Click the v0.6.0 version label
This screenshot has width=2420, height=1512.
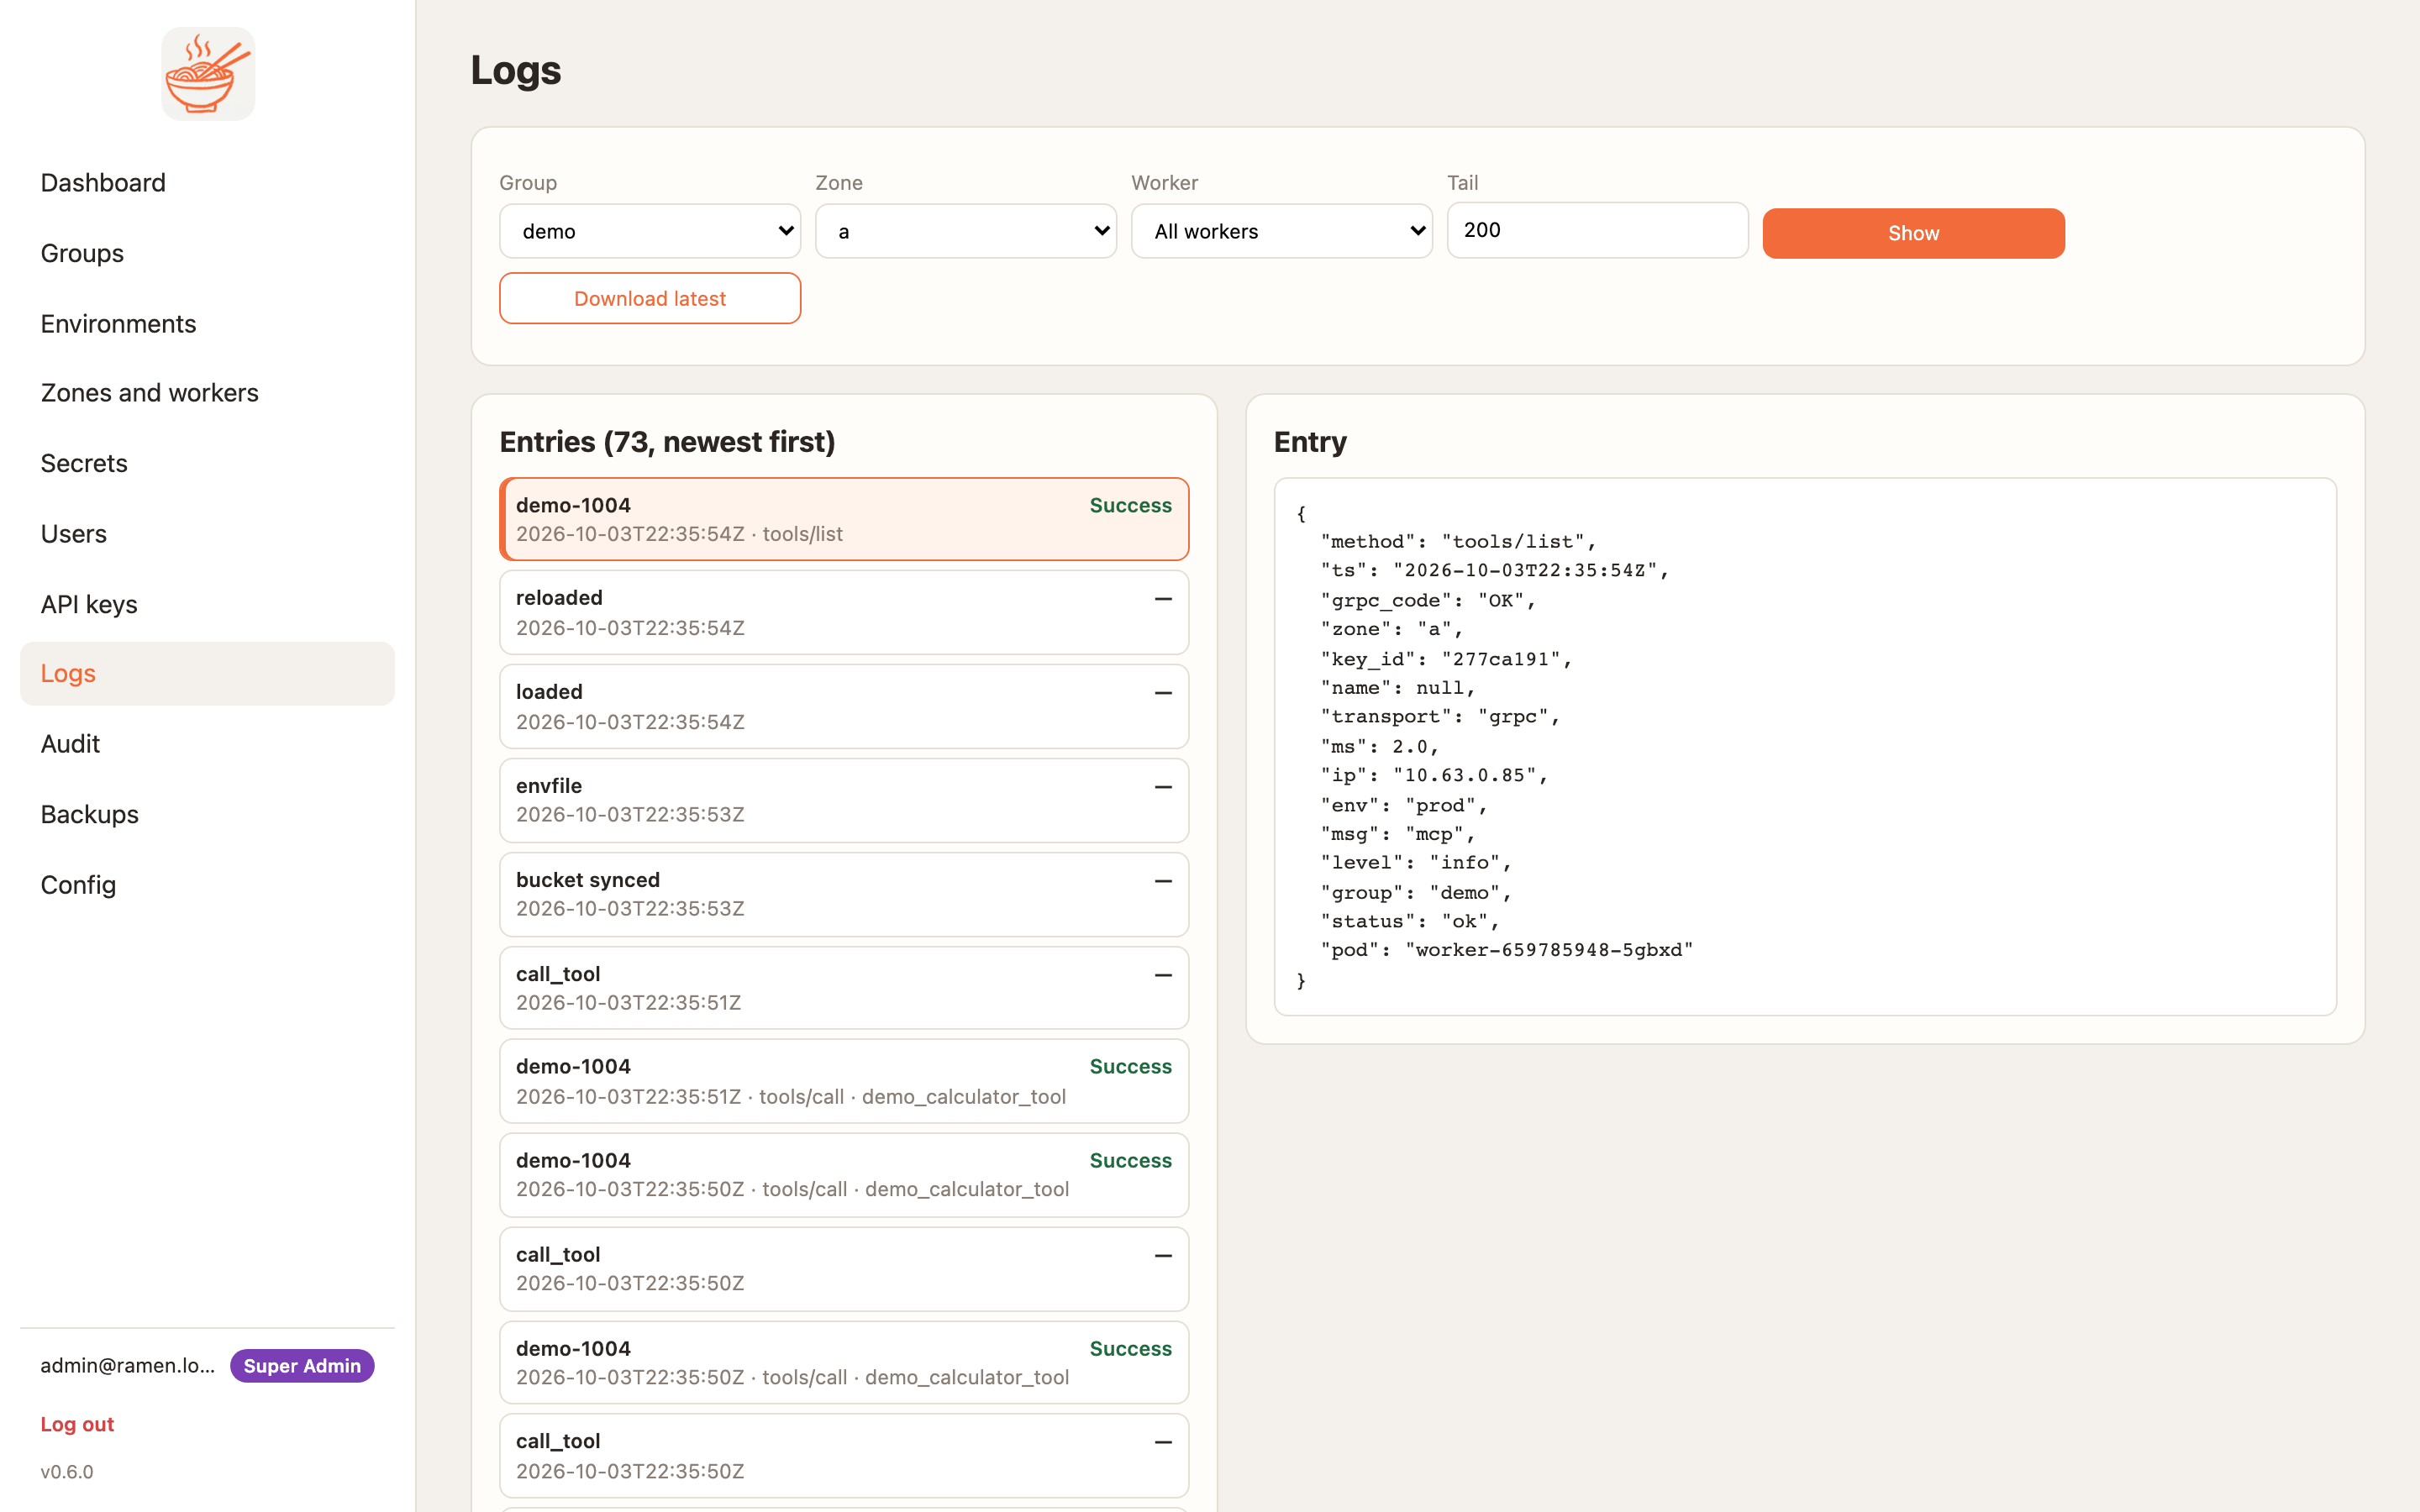pos(67,1472)
